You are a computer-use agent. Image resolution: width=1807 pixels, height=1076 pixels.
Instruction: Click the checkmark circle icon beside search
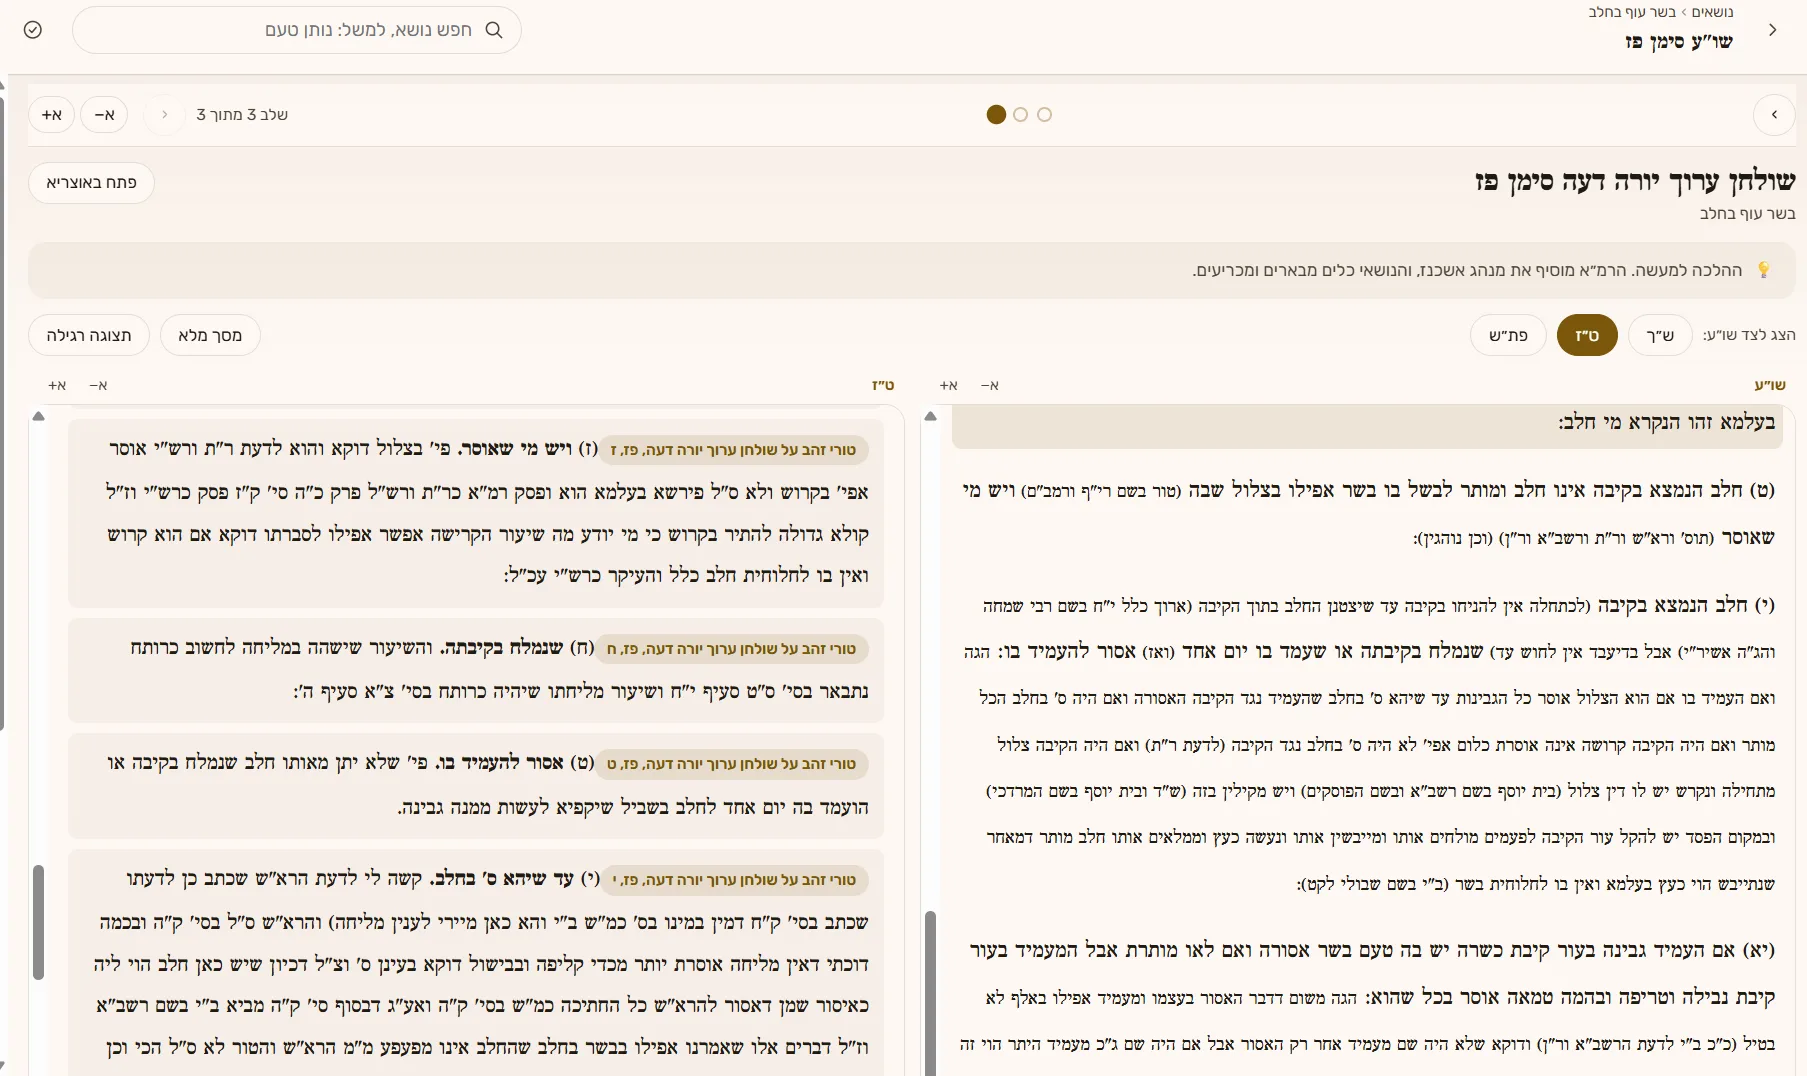(33, 30)
